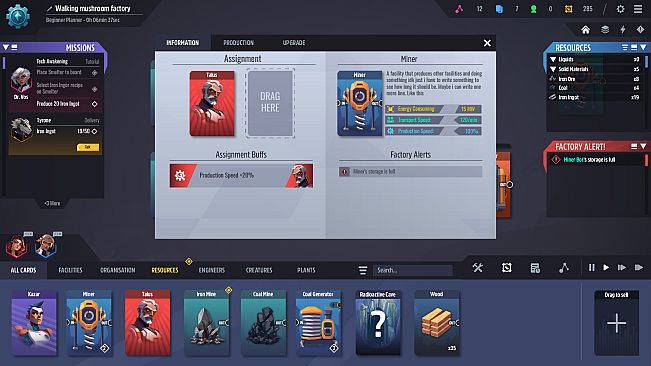The height and width of the screenshot is (366, 651).
Task: Collapse the Missions panel triangle
Action: pyautogui.click(x=6, y=47)
